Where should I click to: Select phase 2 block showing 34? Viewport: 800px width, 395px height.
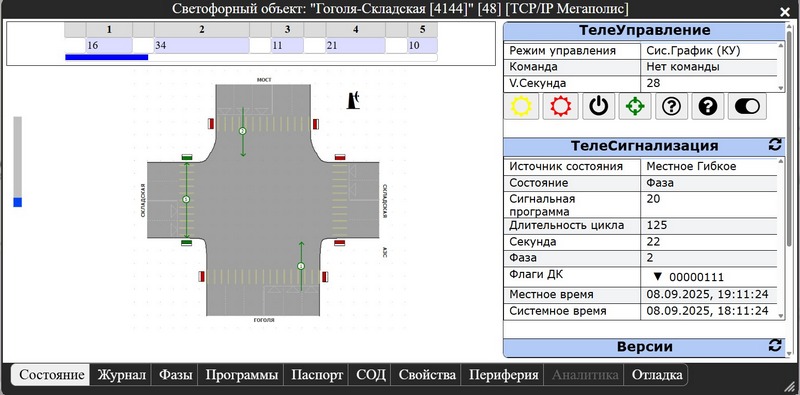[202, 45]
